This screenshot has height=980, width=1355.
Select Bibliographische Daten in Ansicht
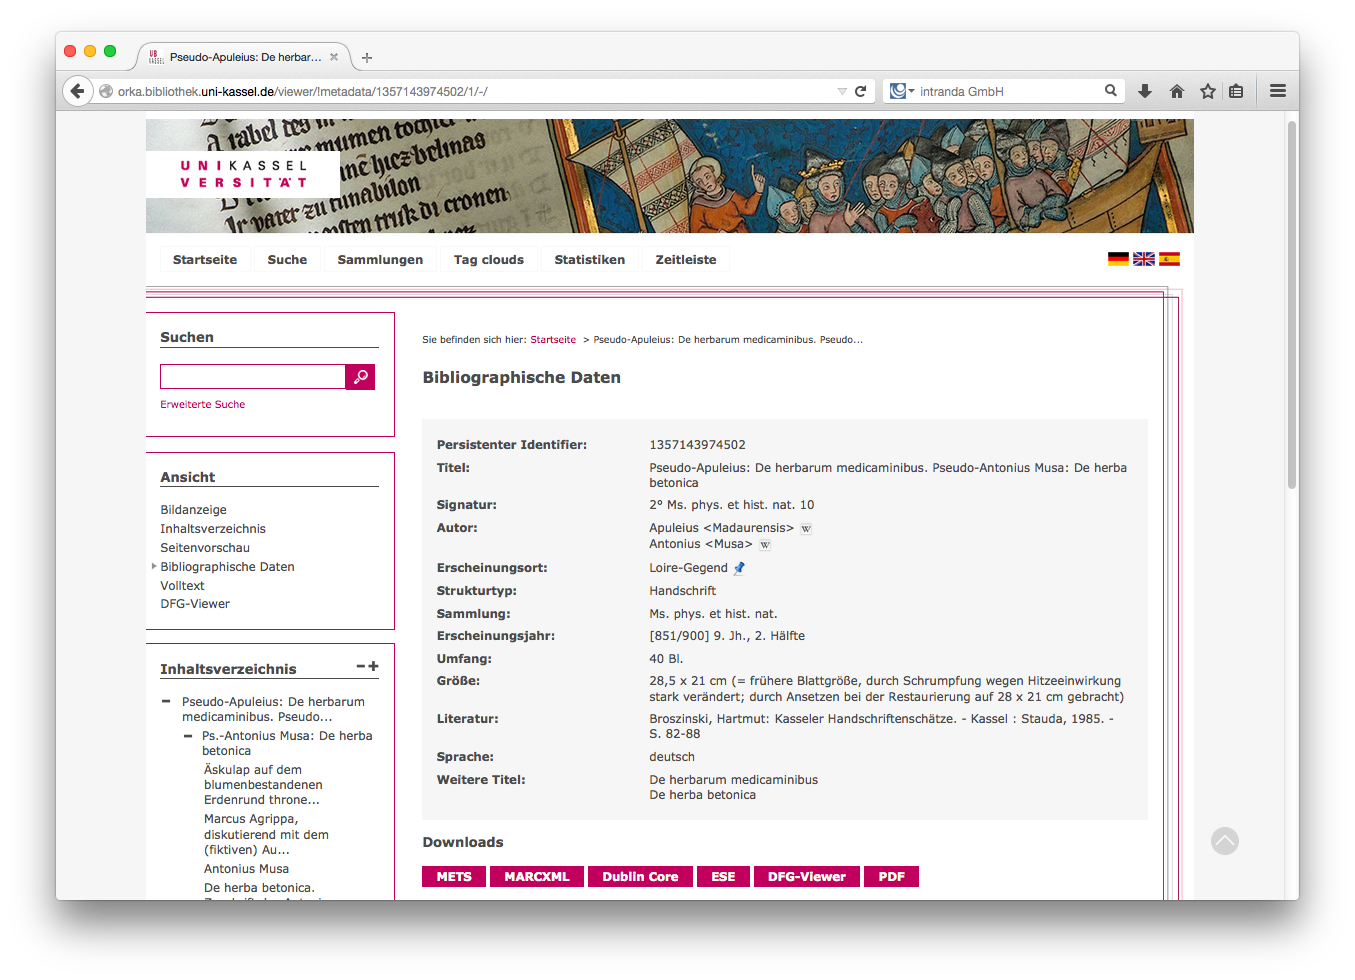(x=227, y=567)
